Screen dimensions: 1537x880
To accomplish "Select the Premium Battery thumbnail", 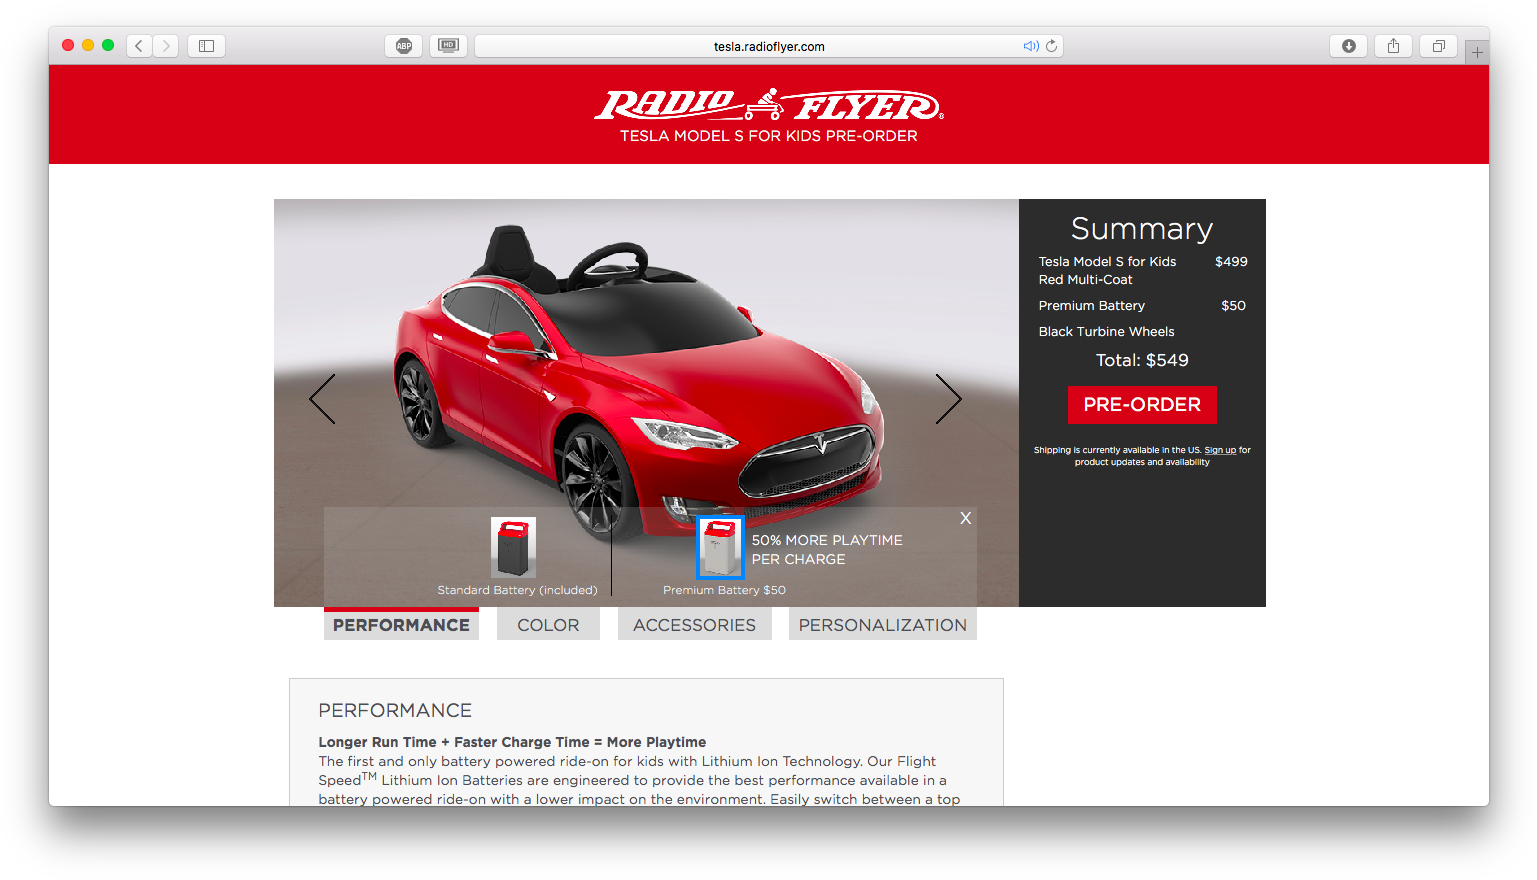I will [x=720, y=547].
